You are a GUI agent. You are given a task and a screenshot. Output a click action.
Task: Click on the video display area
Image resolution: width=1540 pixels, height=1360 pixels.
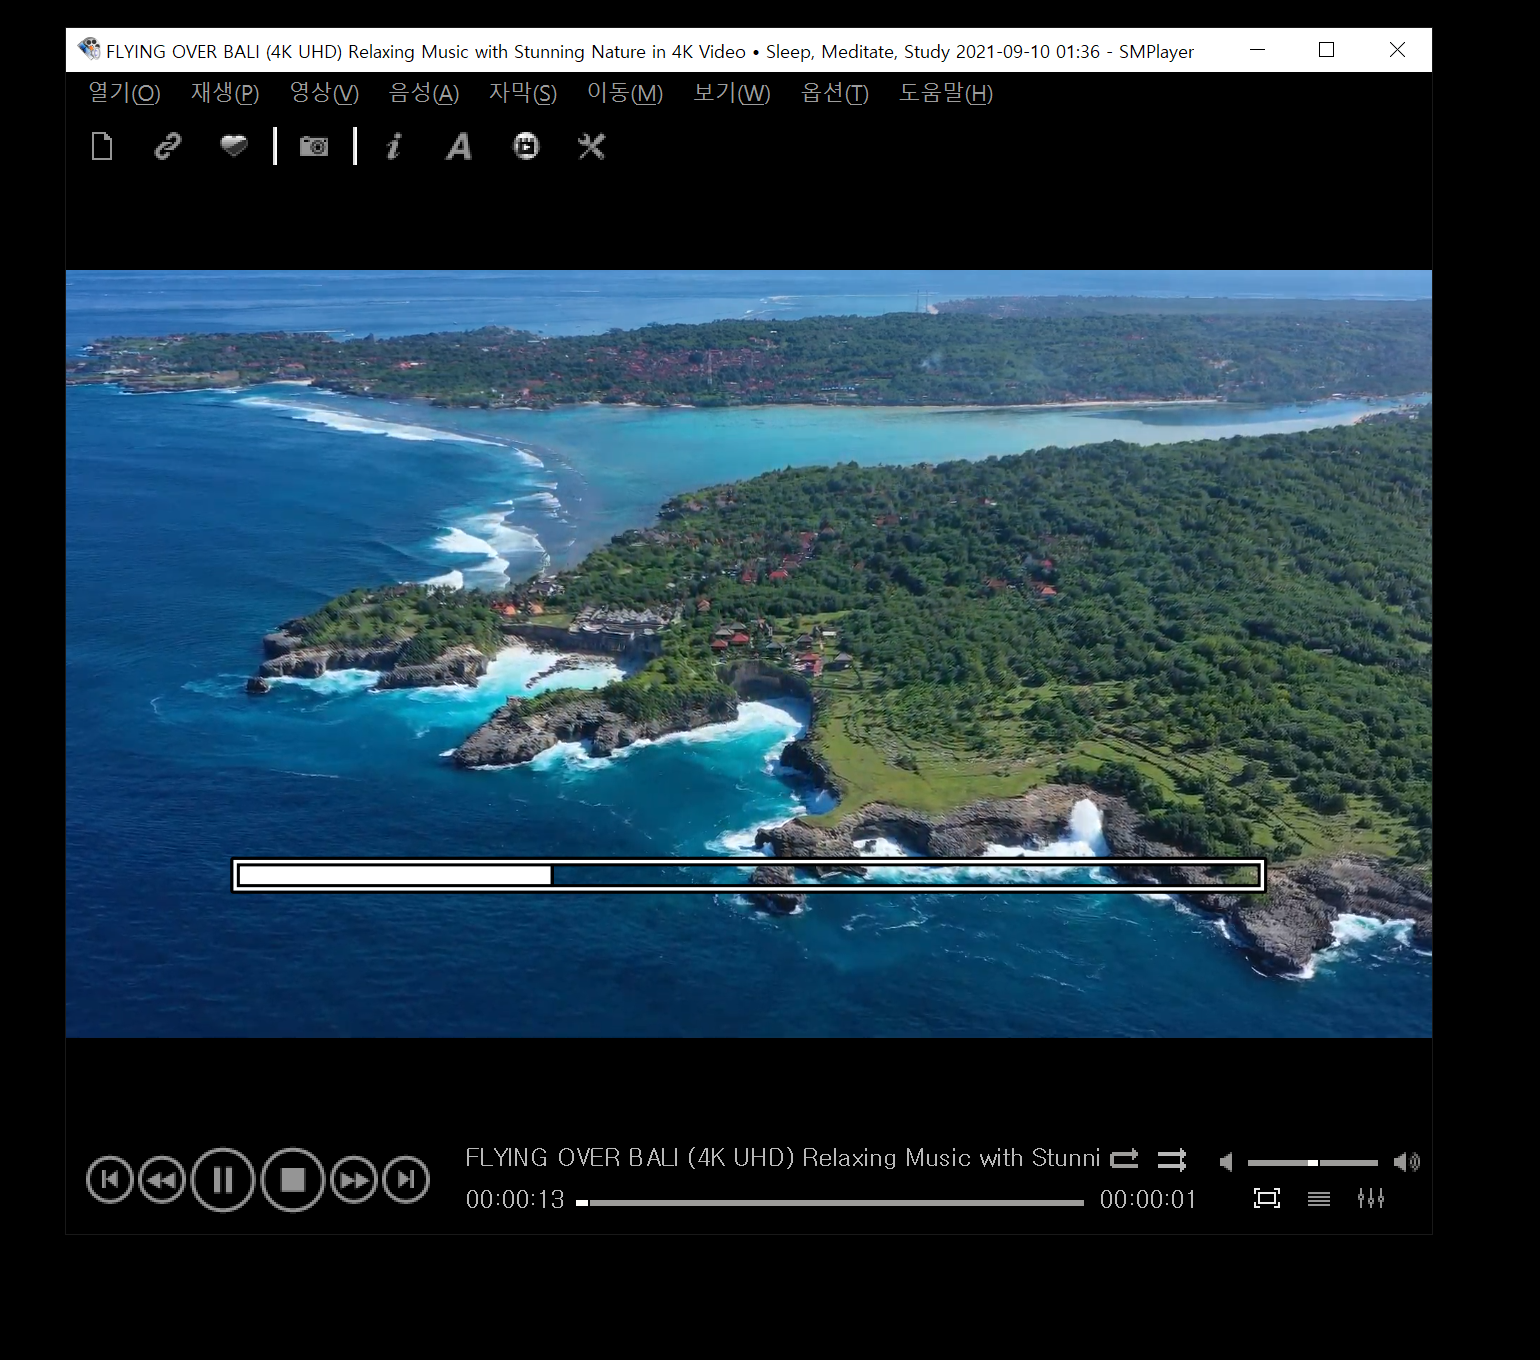coord(749,654)
